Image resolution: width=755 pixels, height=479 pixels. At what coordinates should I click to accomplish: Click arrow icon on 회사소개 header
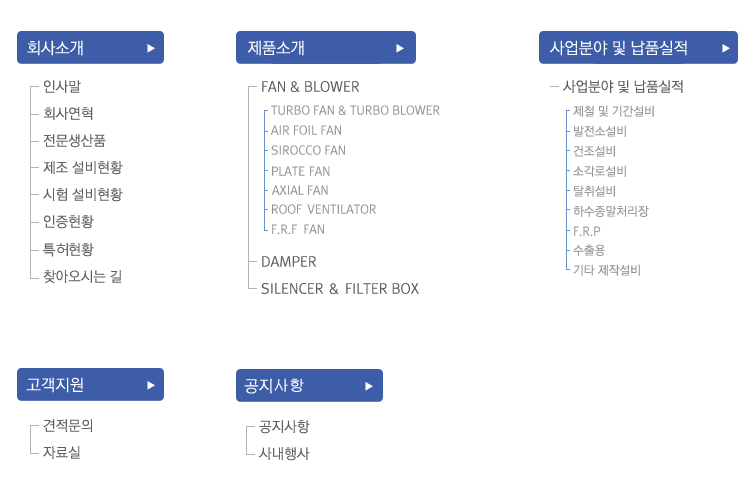[x=151, y=48]
